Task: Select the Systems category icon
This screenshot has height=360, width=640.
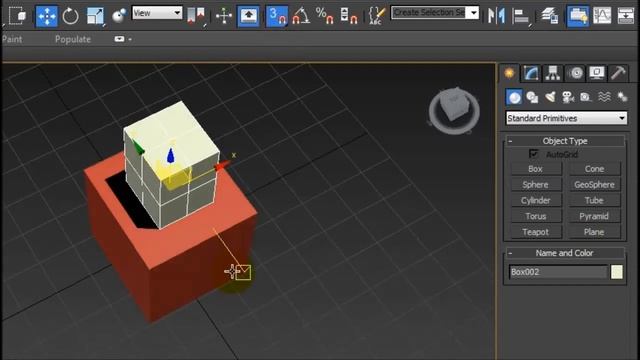Action: pos(622,97)
